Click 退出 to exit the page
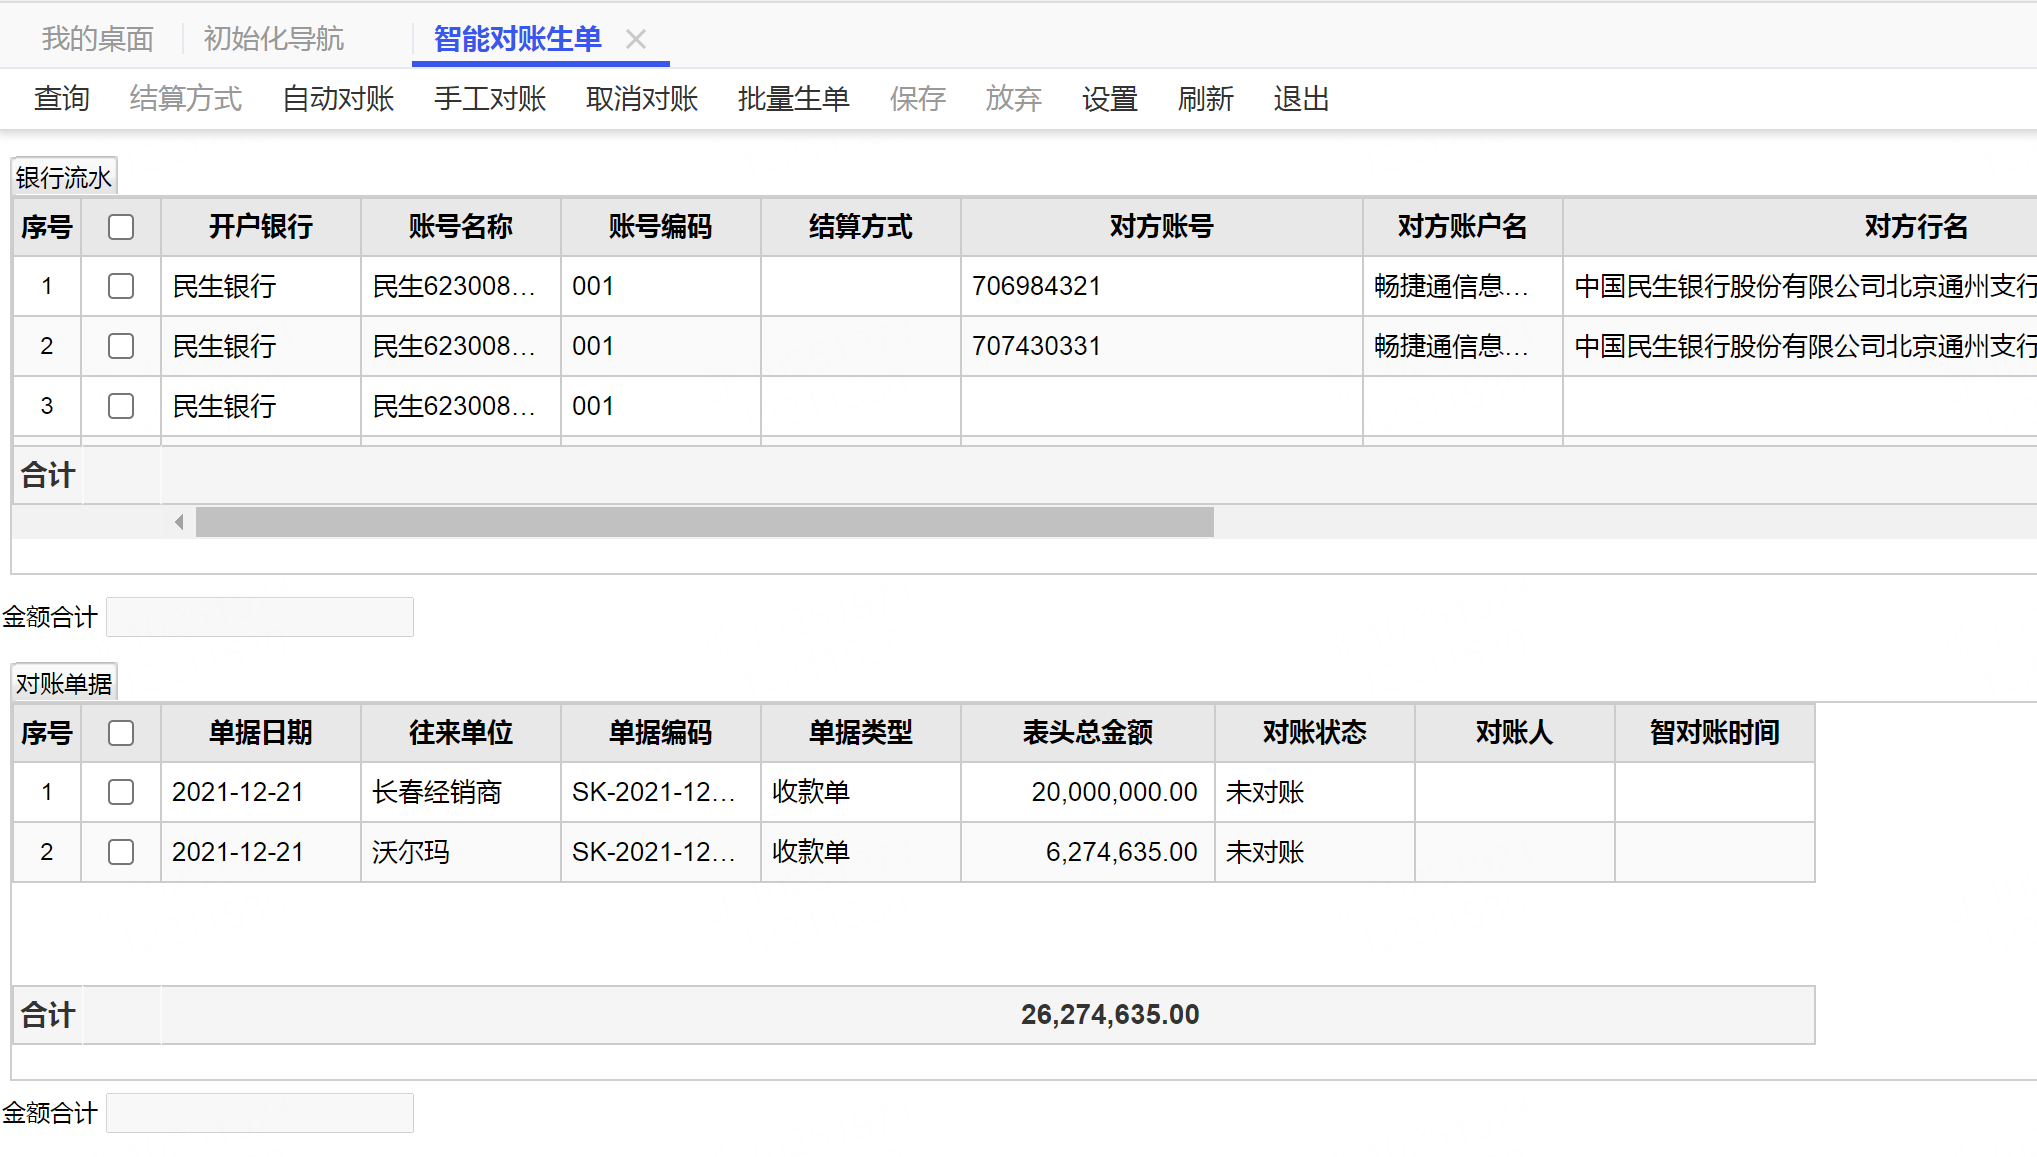 coord(1302,99)
